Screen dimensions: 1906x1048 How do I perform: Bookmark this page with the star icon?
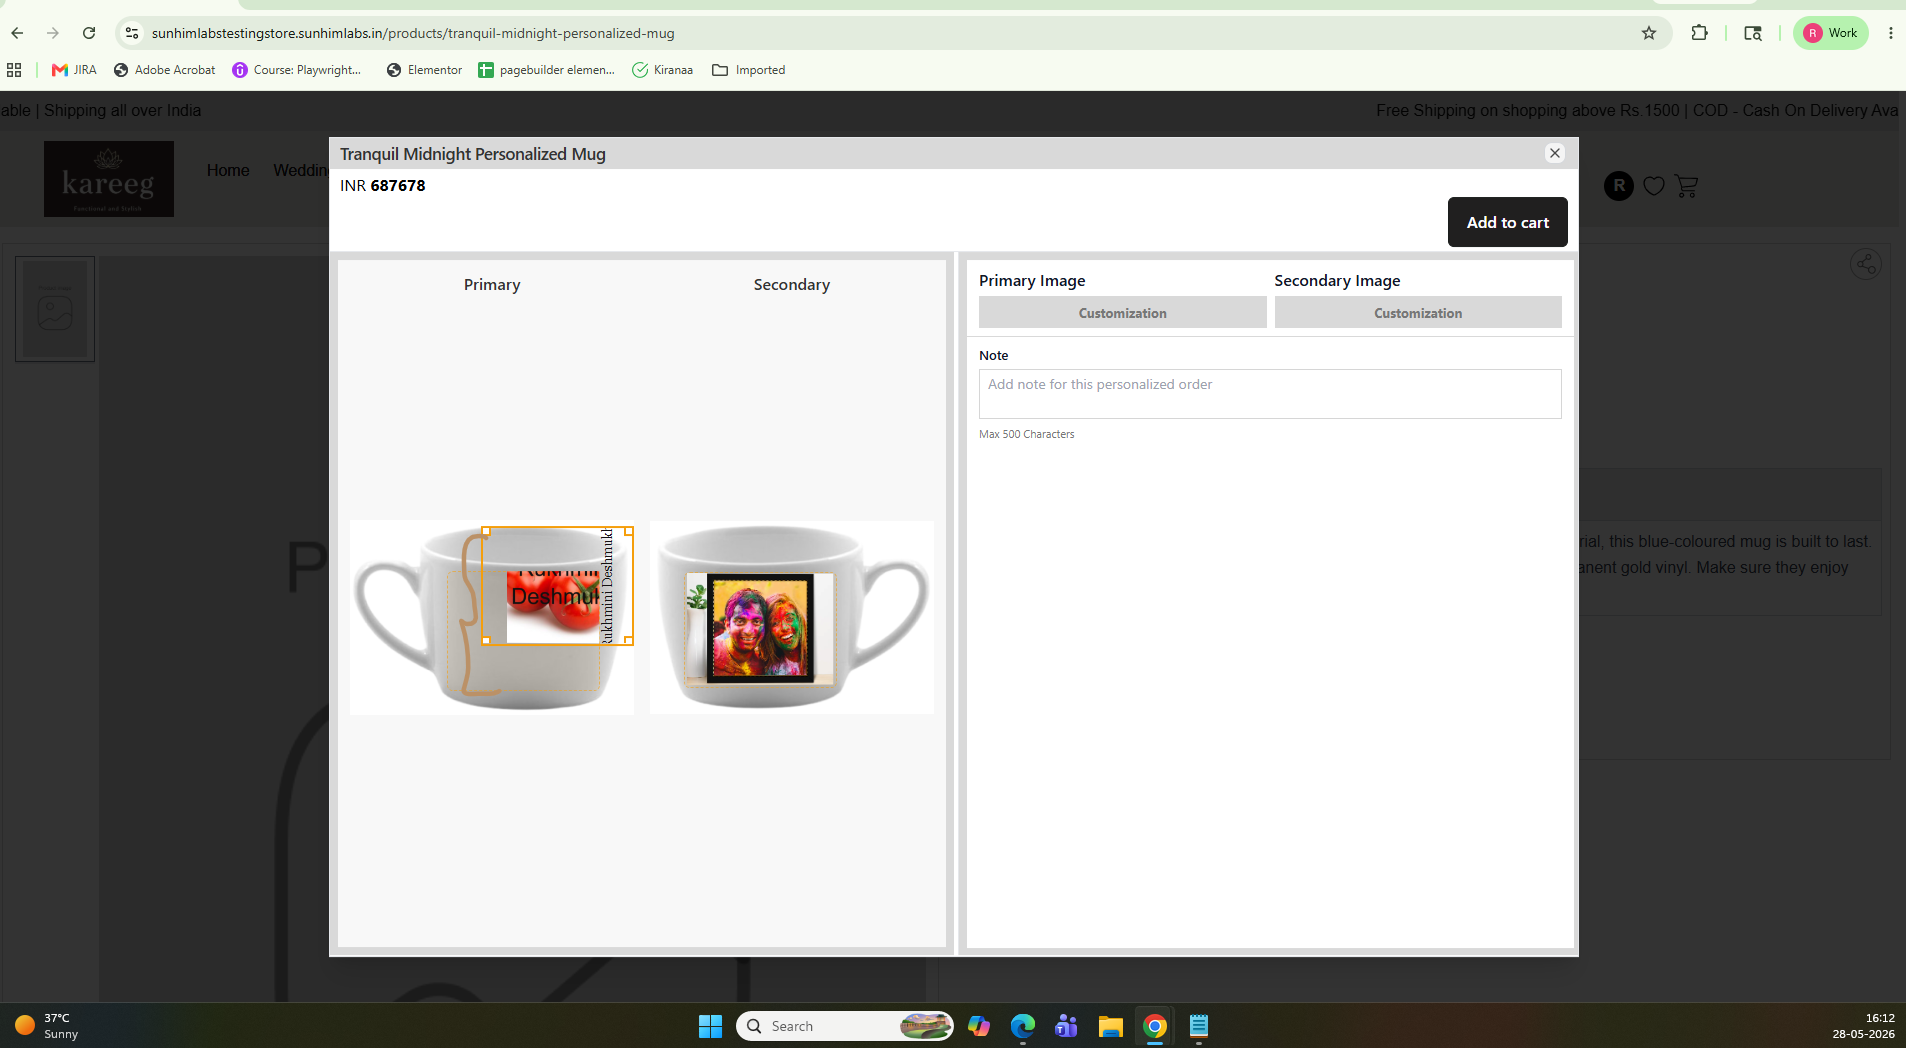[x=1649, y=33]
